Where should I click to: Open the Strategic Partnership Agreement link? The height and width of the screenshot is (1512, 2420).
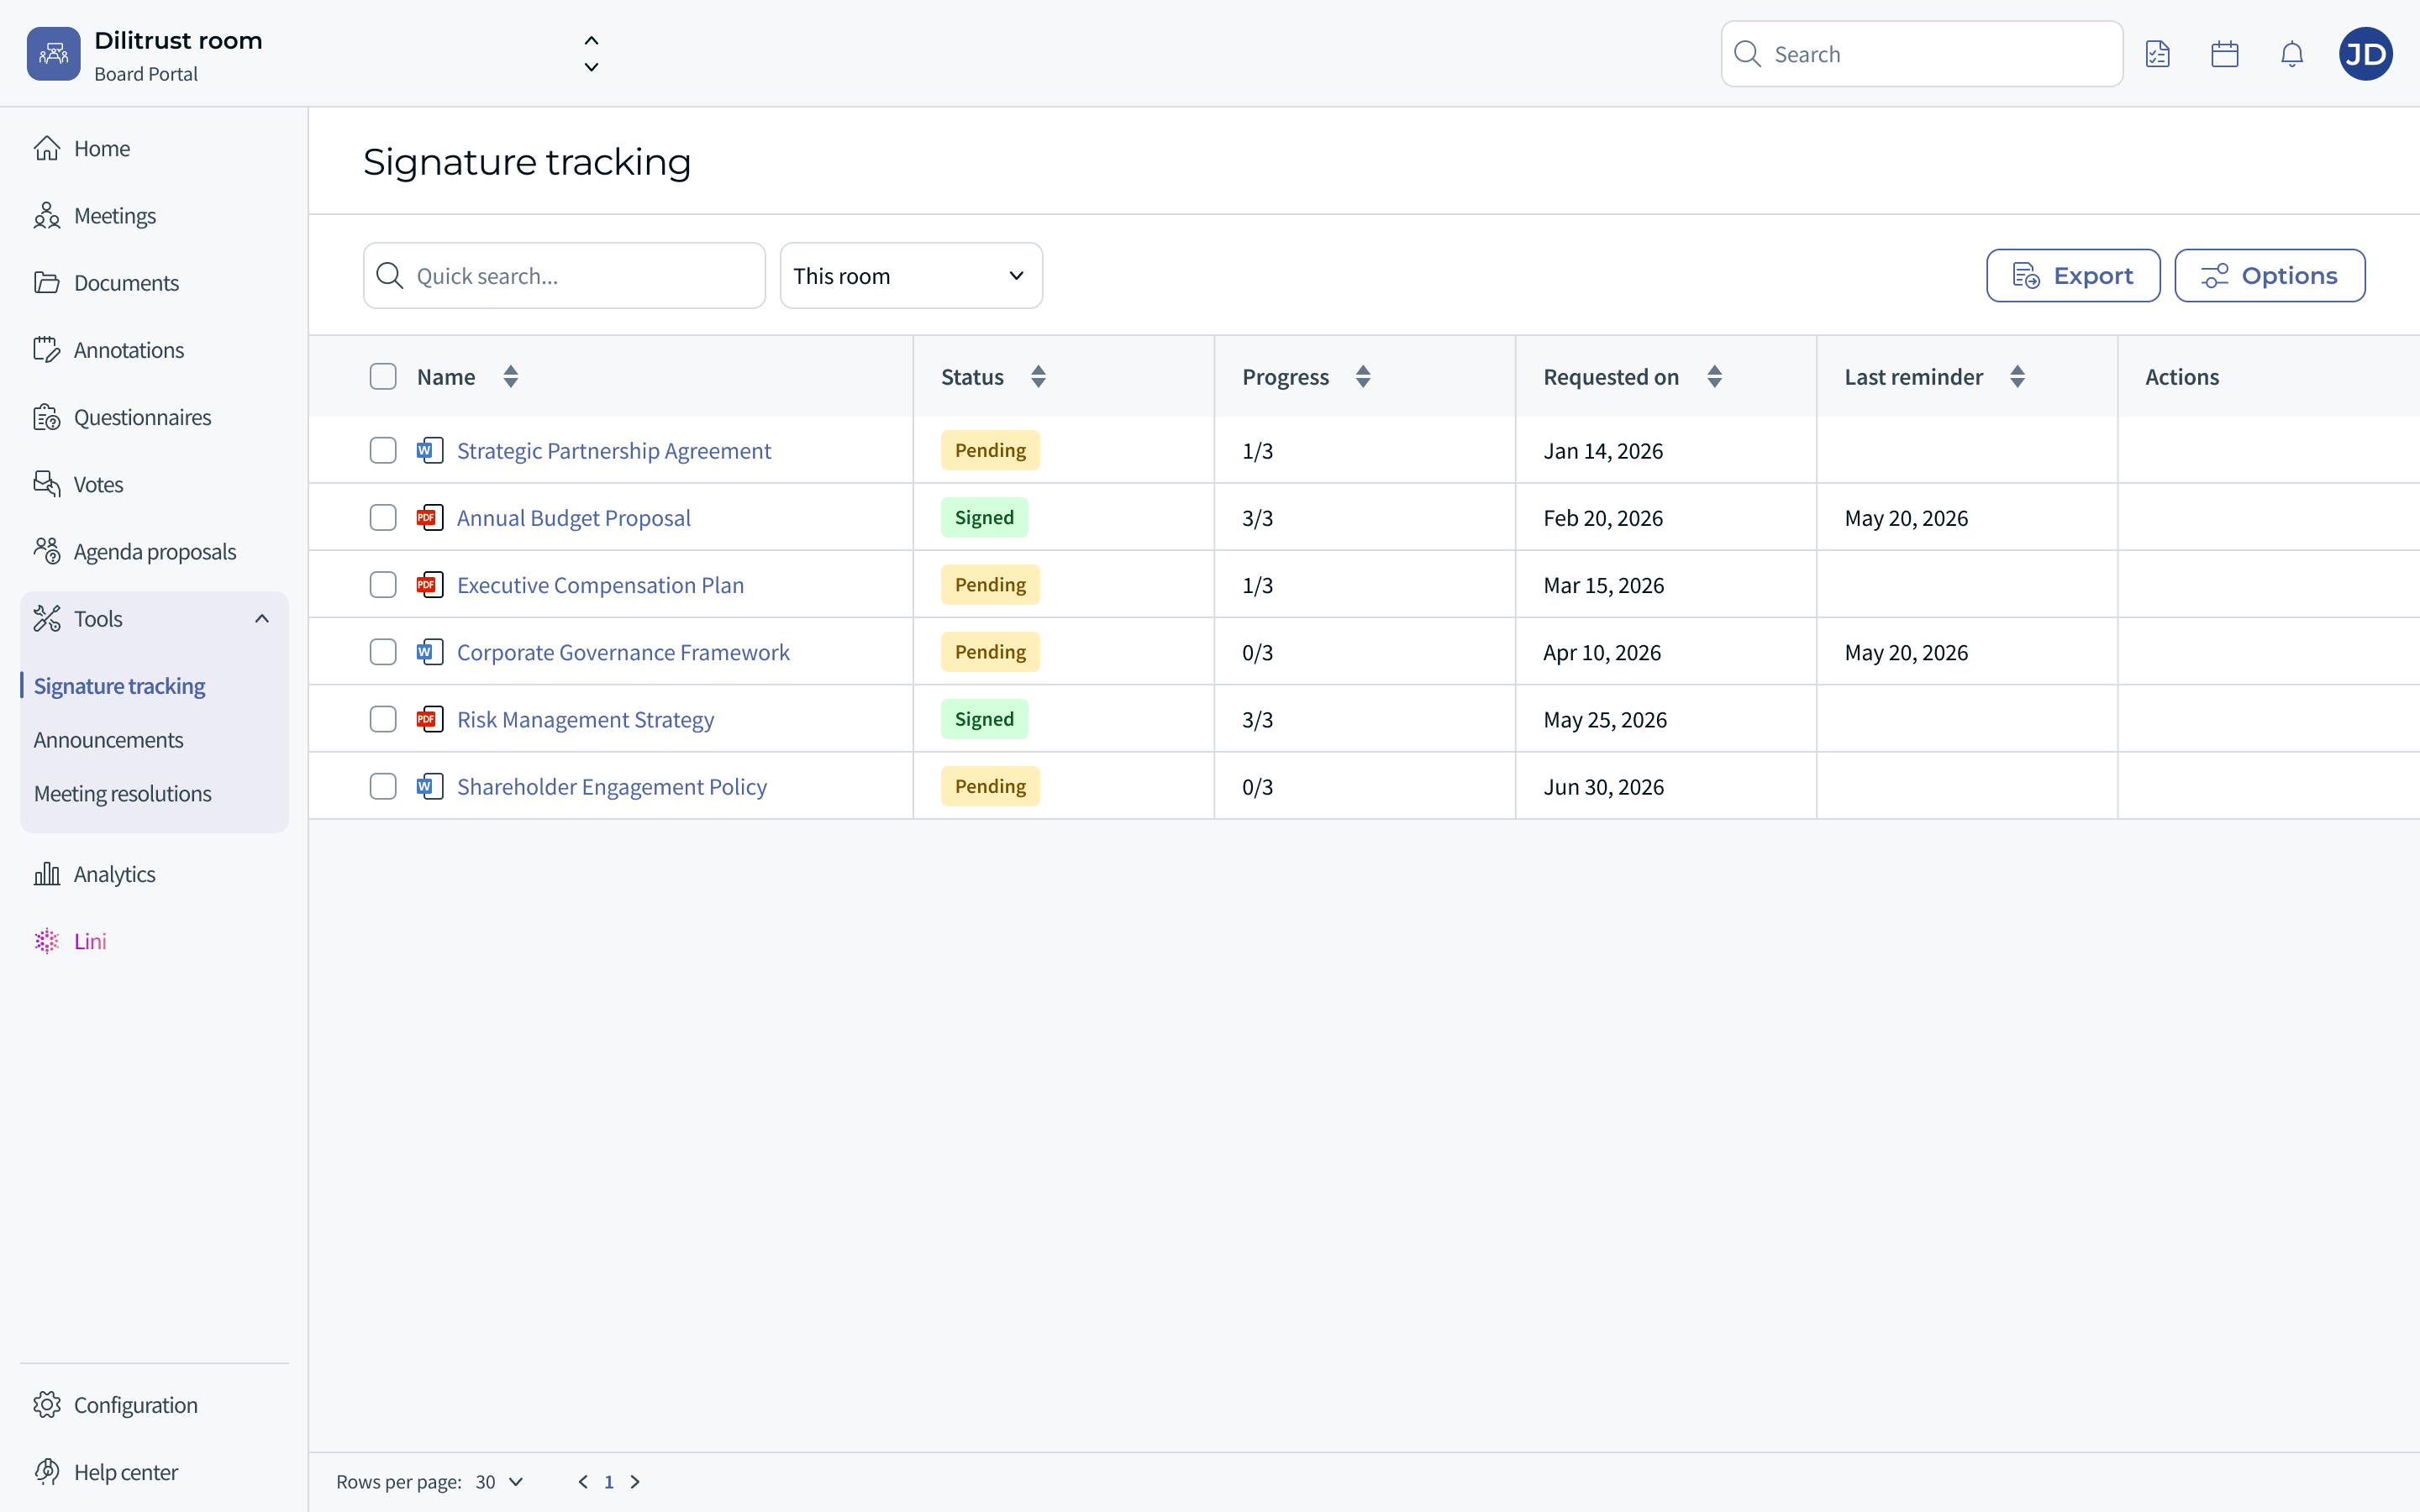(613, 450)
